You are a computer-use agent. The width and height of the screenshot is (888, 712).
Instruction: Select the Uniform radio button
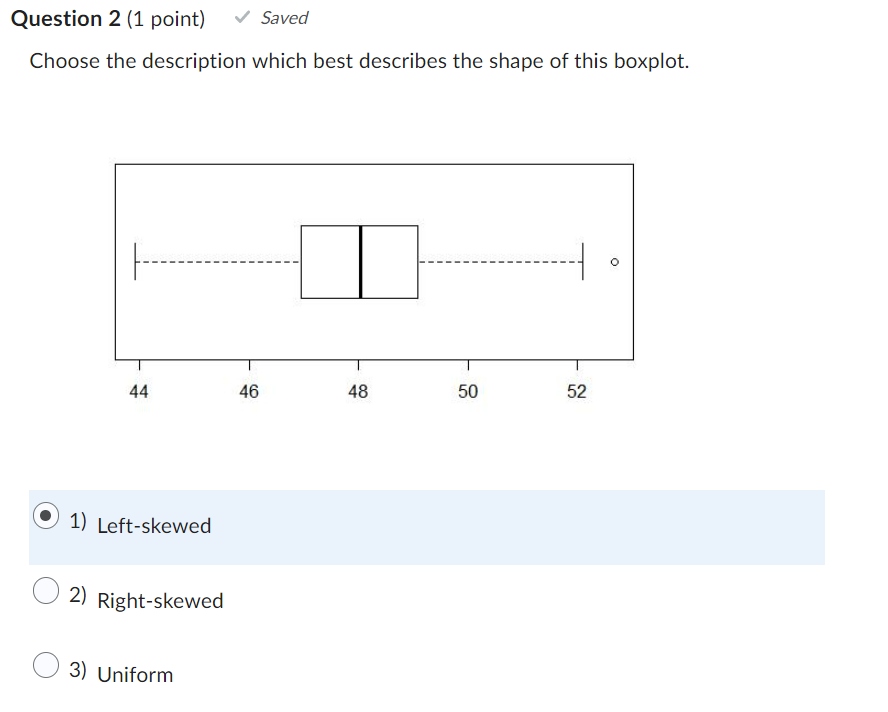pos(45,665)
